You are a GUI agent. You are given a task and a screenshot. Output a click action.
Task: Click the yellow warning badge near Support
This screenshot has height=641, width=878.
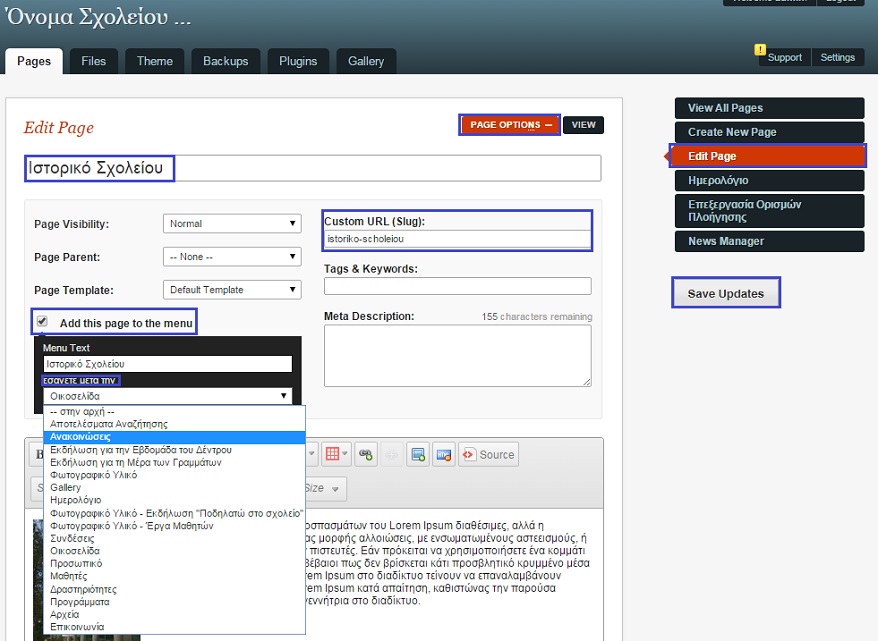(x=760, y=49)
